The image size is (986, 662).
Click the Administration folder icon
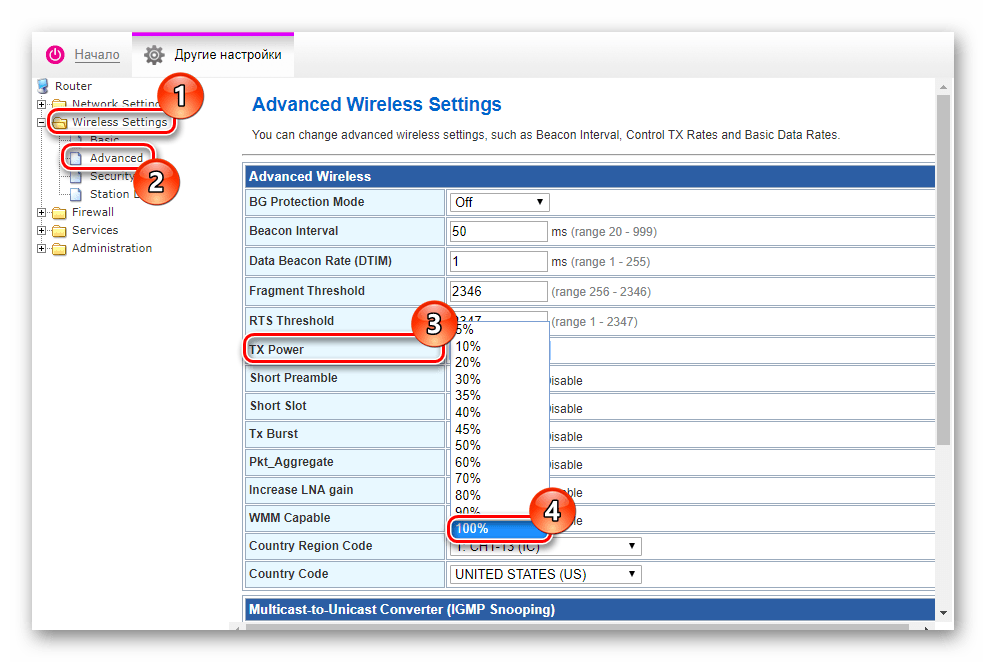point(60,249)
